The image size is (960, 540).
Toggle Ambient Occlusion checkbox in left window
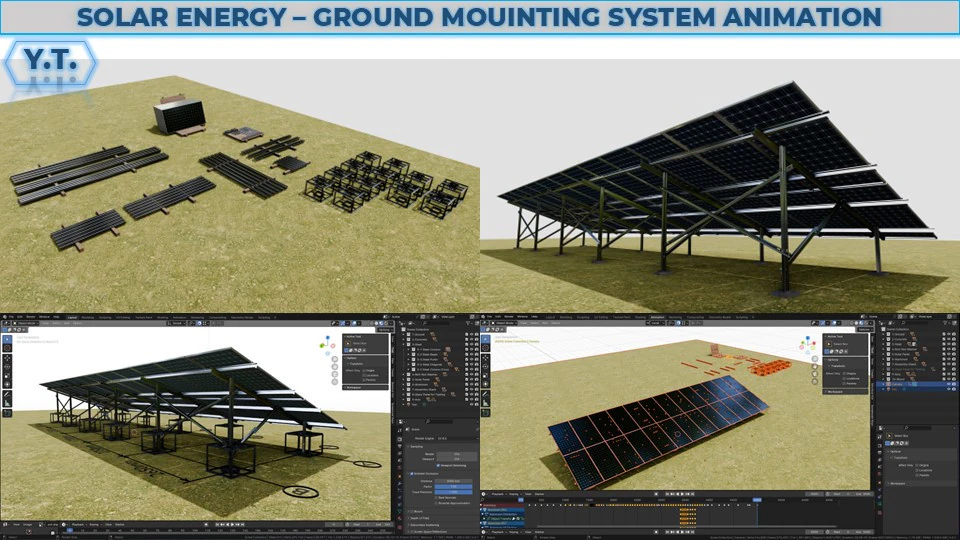pos(412,474)
